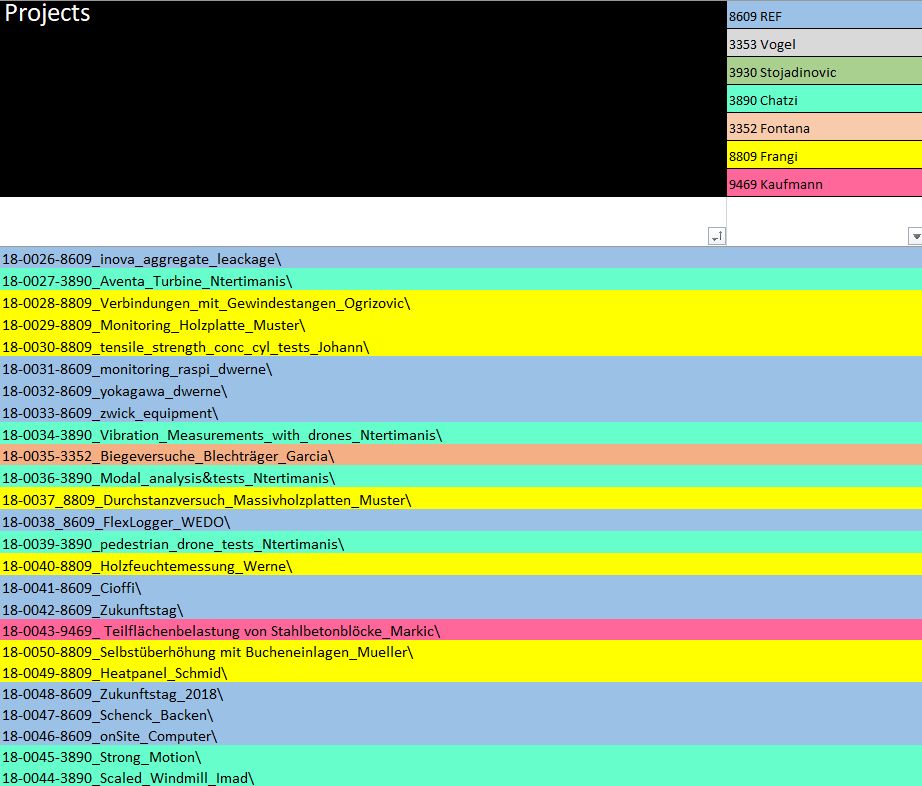
Task: Select row 18-0029-8809_Monitoring_Holzplatte_Muster
Action: pos(461,324)
